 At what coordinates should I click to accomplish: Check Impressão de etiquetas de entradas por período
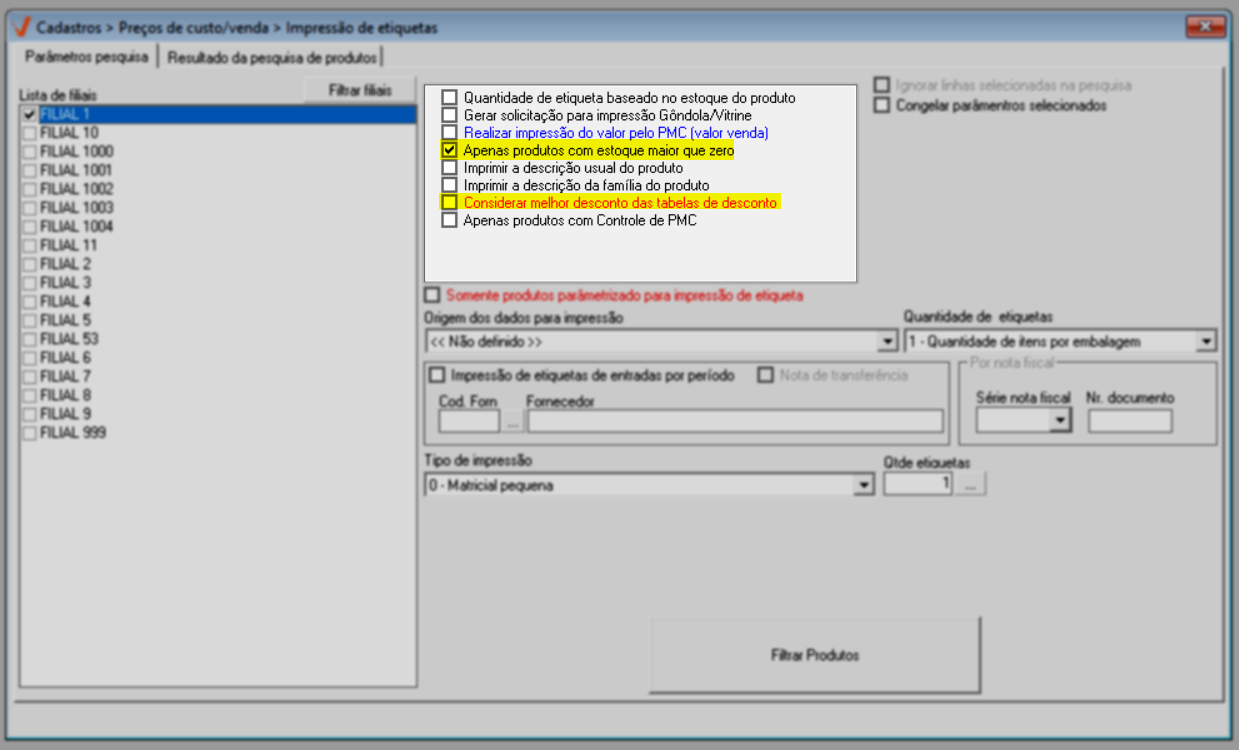[436, 376]
